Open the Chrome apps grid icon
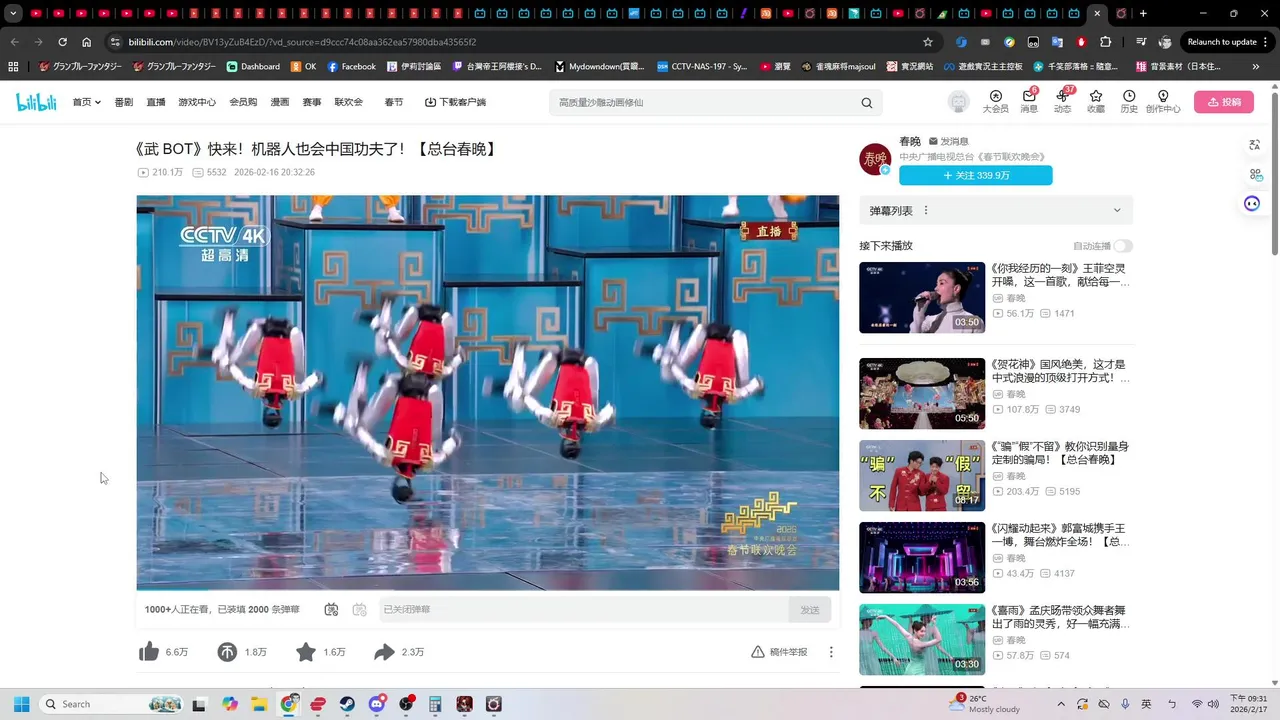The height and width of the screenshot is (720, 1280). pyautogui.click(x=13, y=66)
